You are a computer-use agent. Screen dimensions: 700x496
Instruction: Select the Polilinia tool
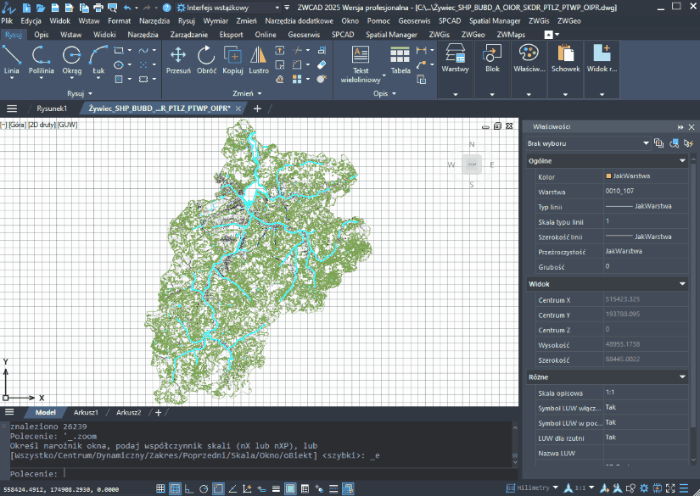41,58
